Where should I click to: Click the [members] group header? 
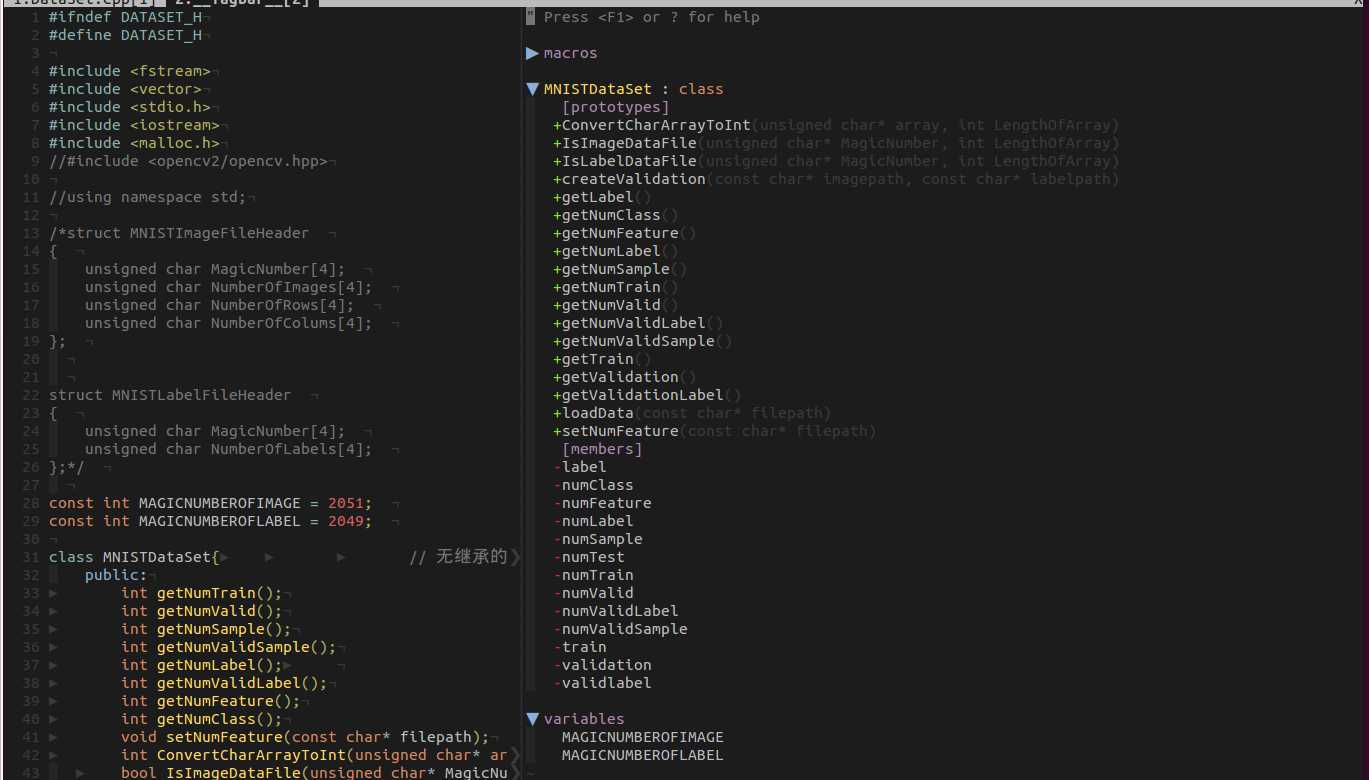click(x=602, y=449)
